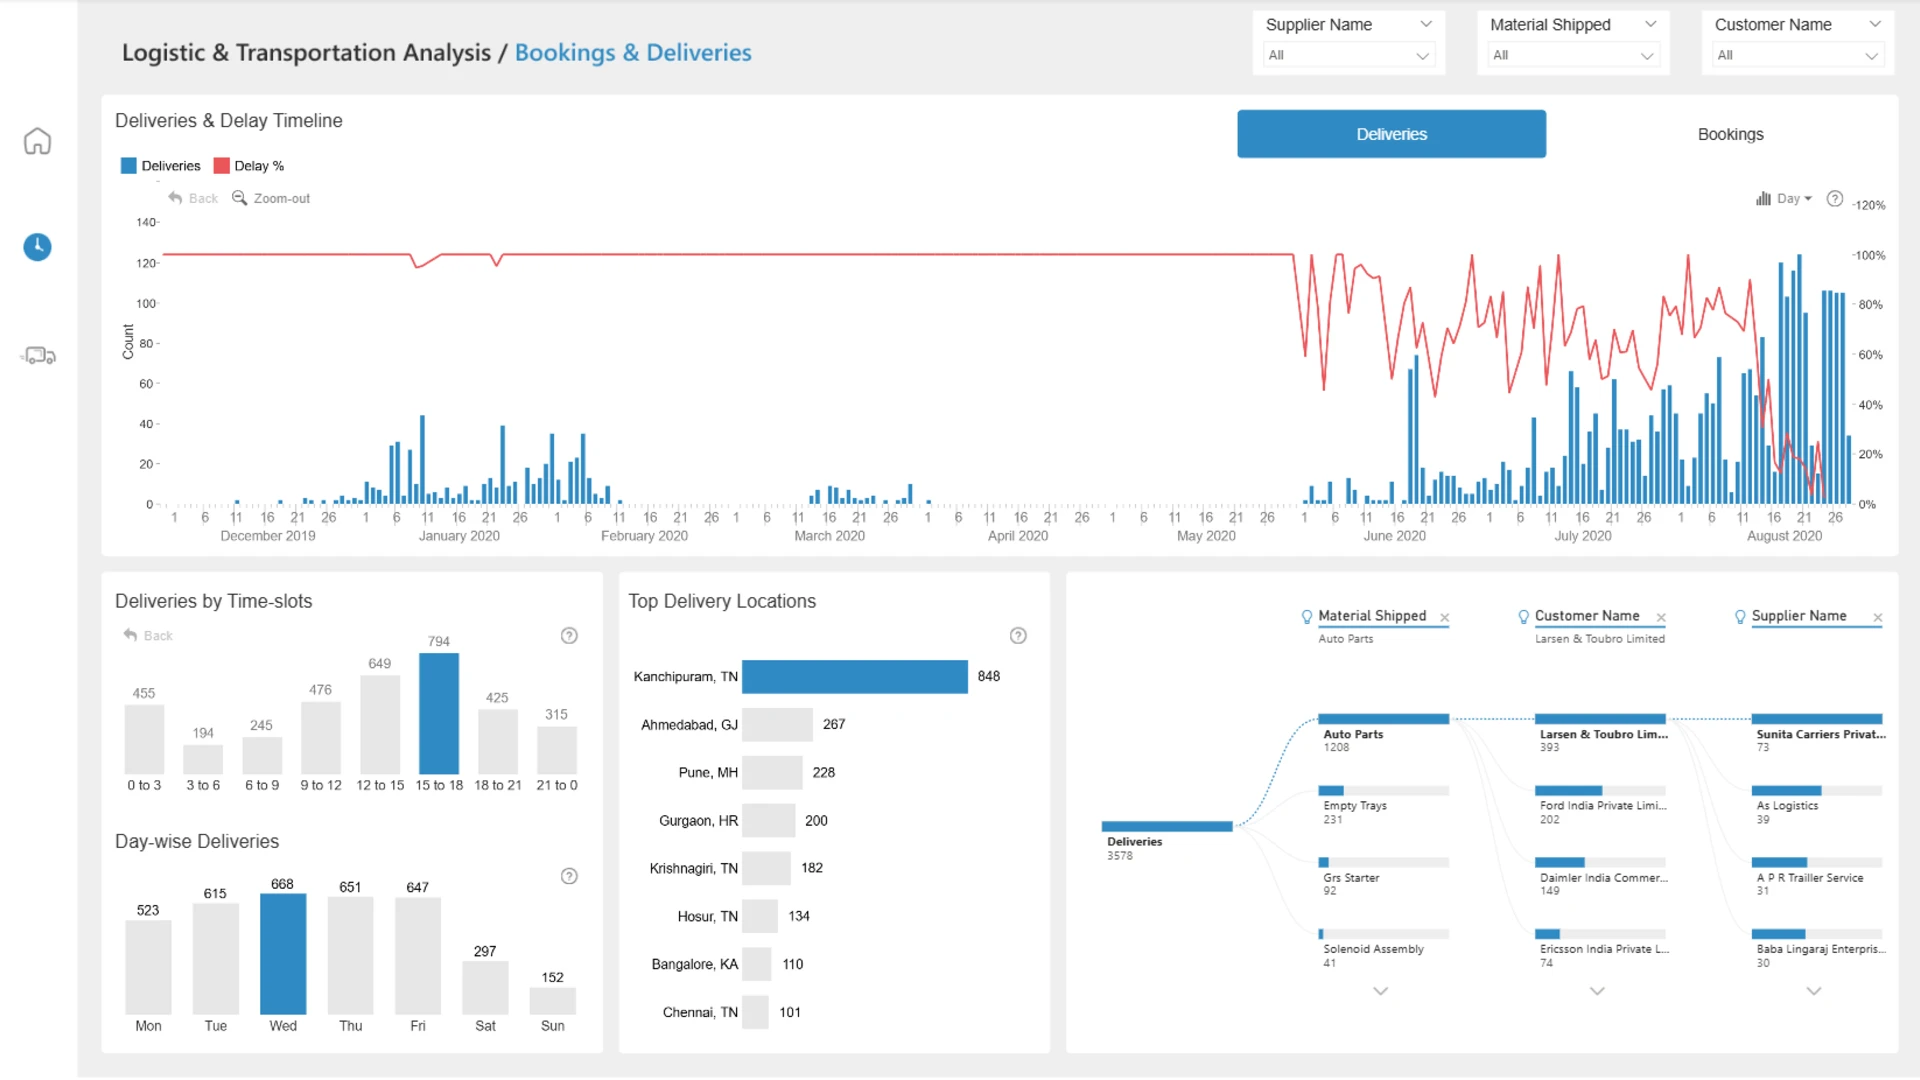Remove the Customer Name level
The image size is (1920, 1080).
click(x=1661, y=618)
